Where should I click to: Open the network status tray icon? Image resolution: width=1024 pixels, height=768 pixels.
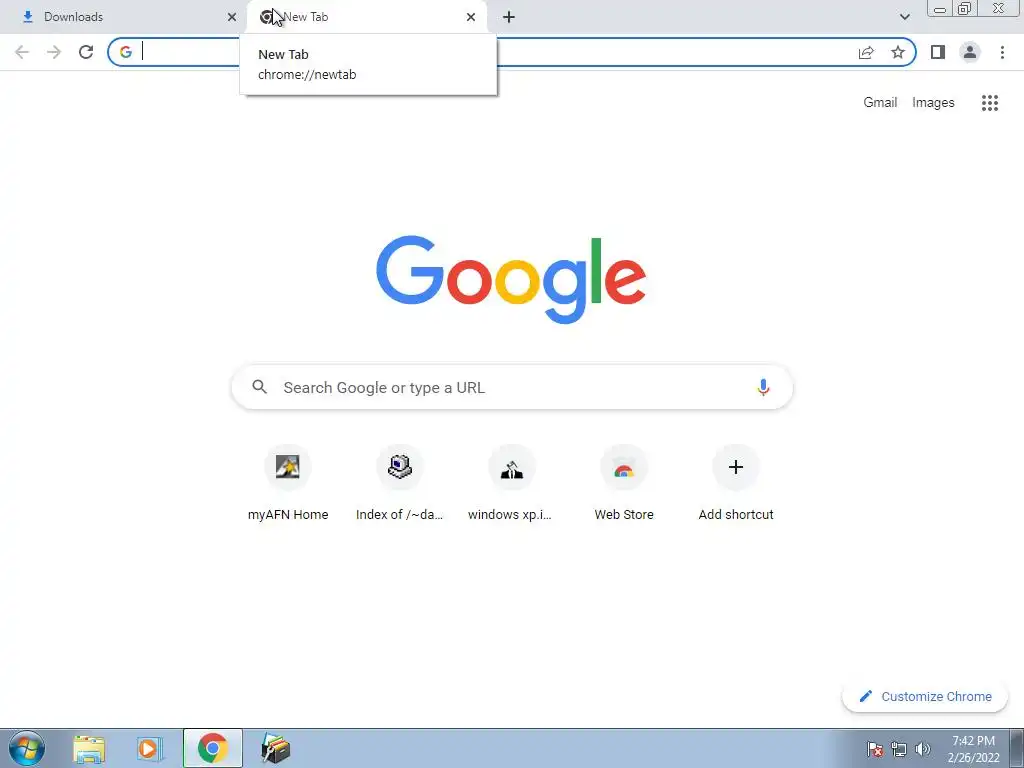point(899,749)
